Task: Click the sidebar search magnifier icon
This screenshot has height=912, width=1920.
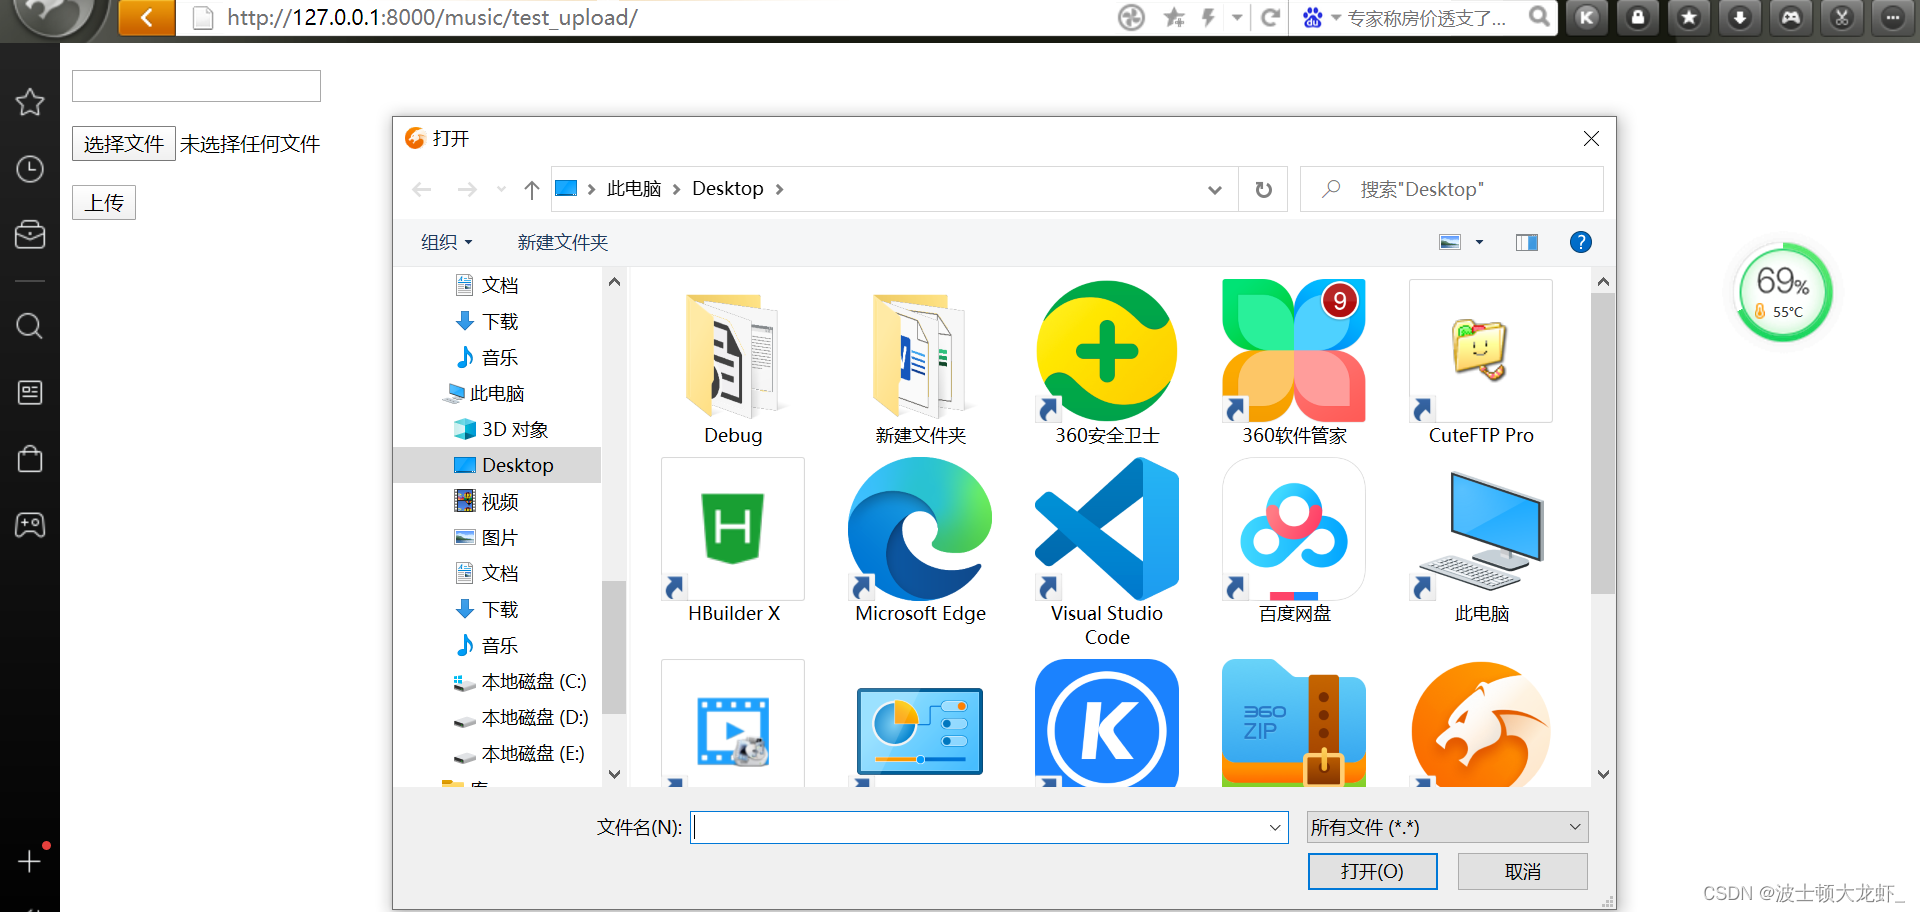Action: click(30, 326)
